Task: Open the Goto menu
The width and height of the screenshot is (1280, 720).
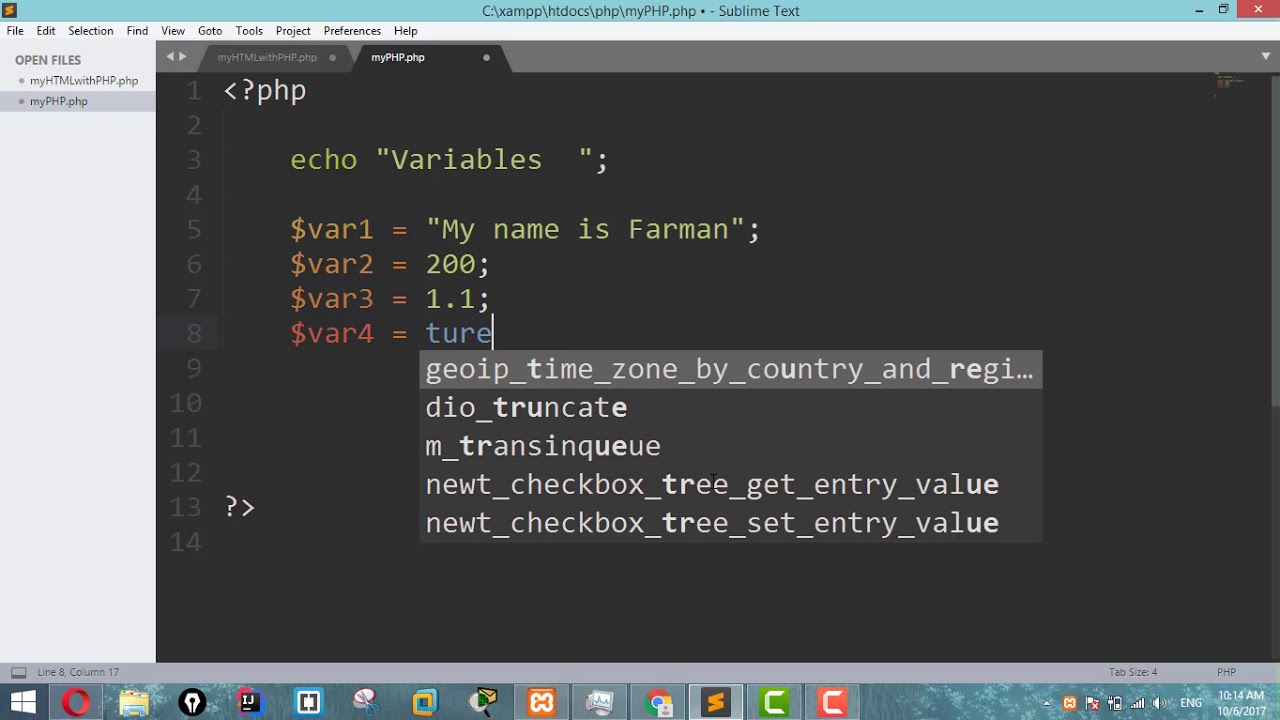Action: click(210, 30)
